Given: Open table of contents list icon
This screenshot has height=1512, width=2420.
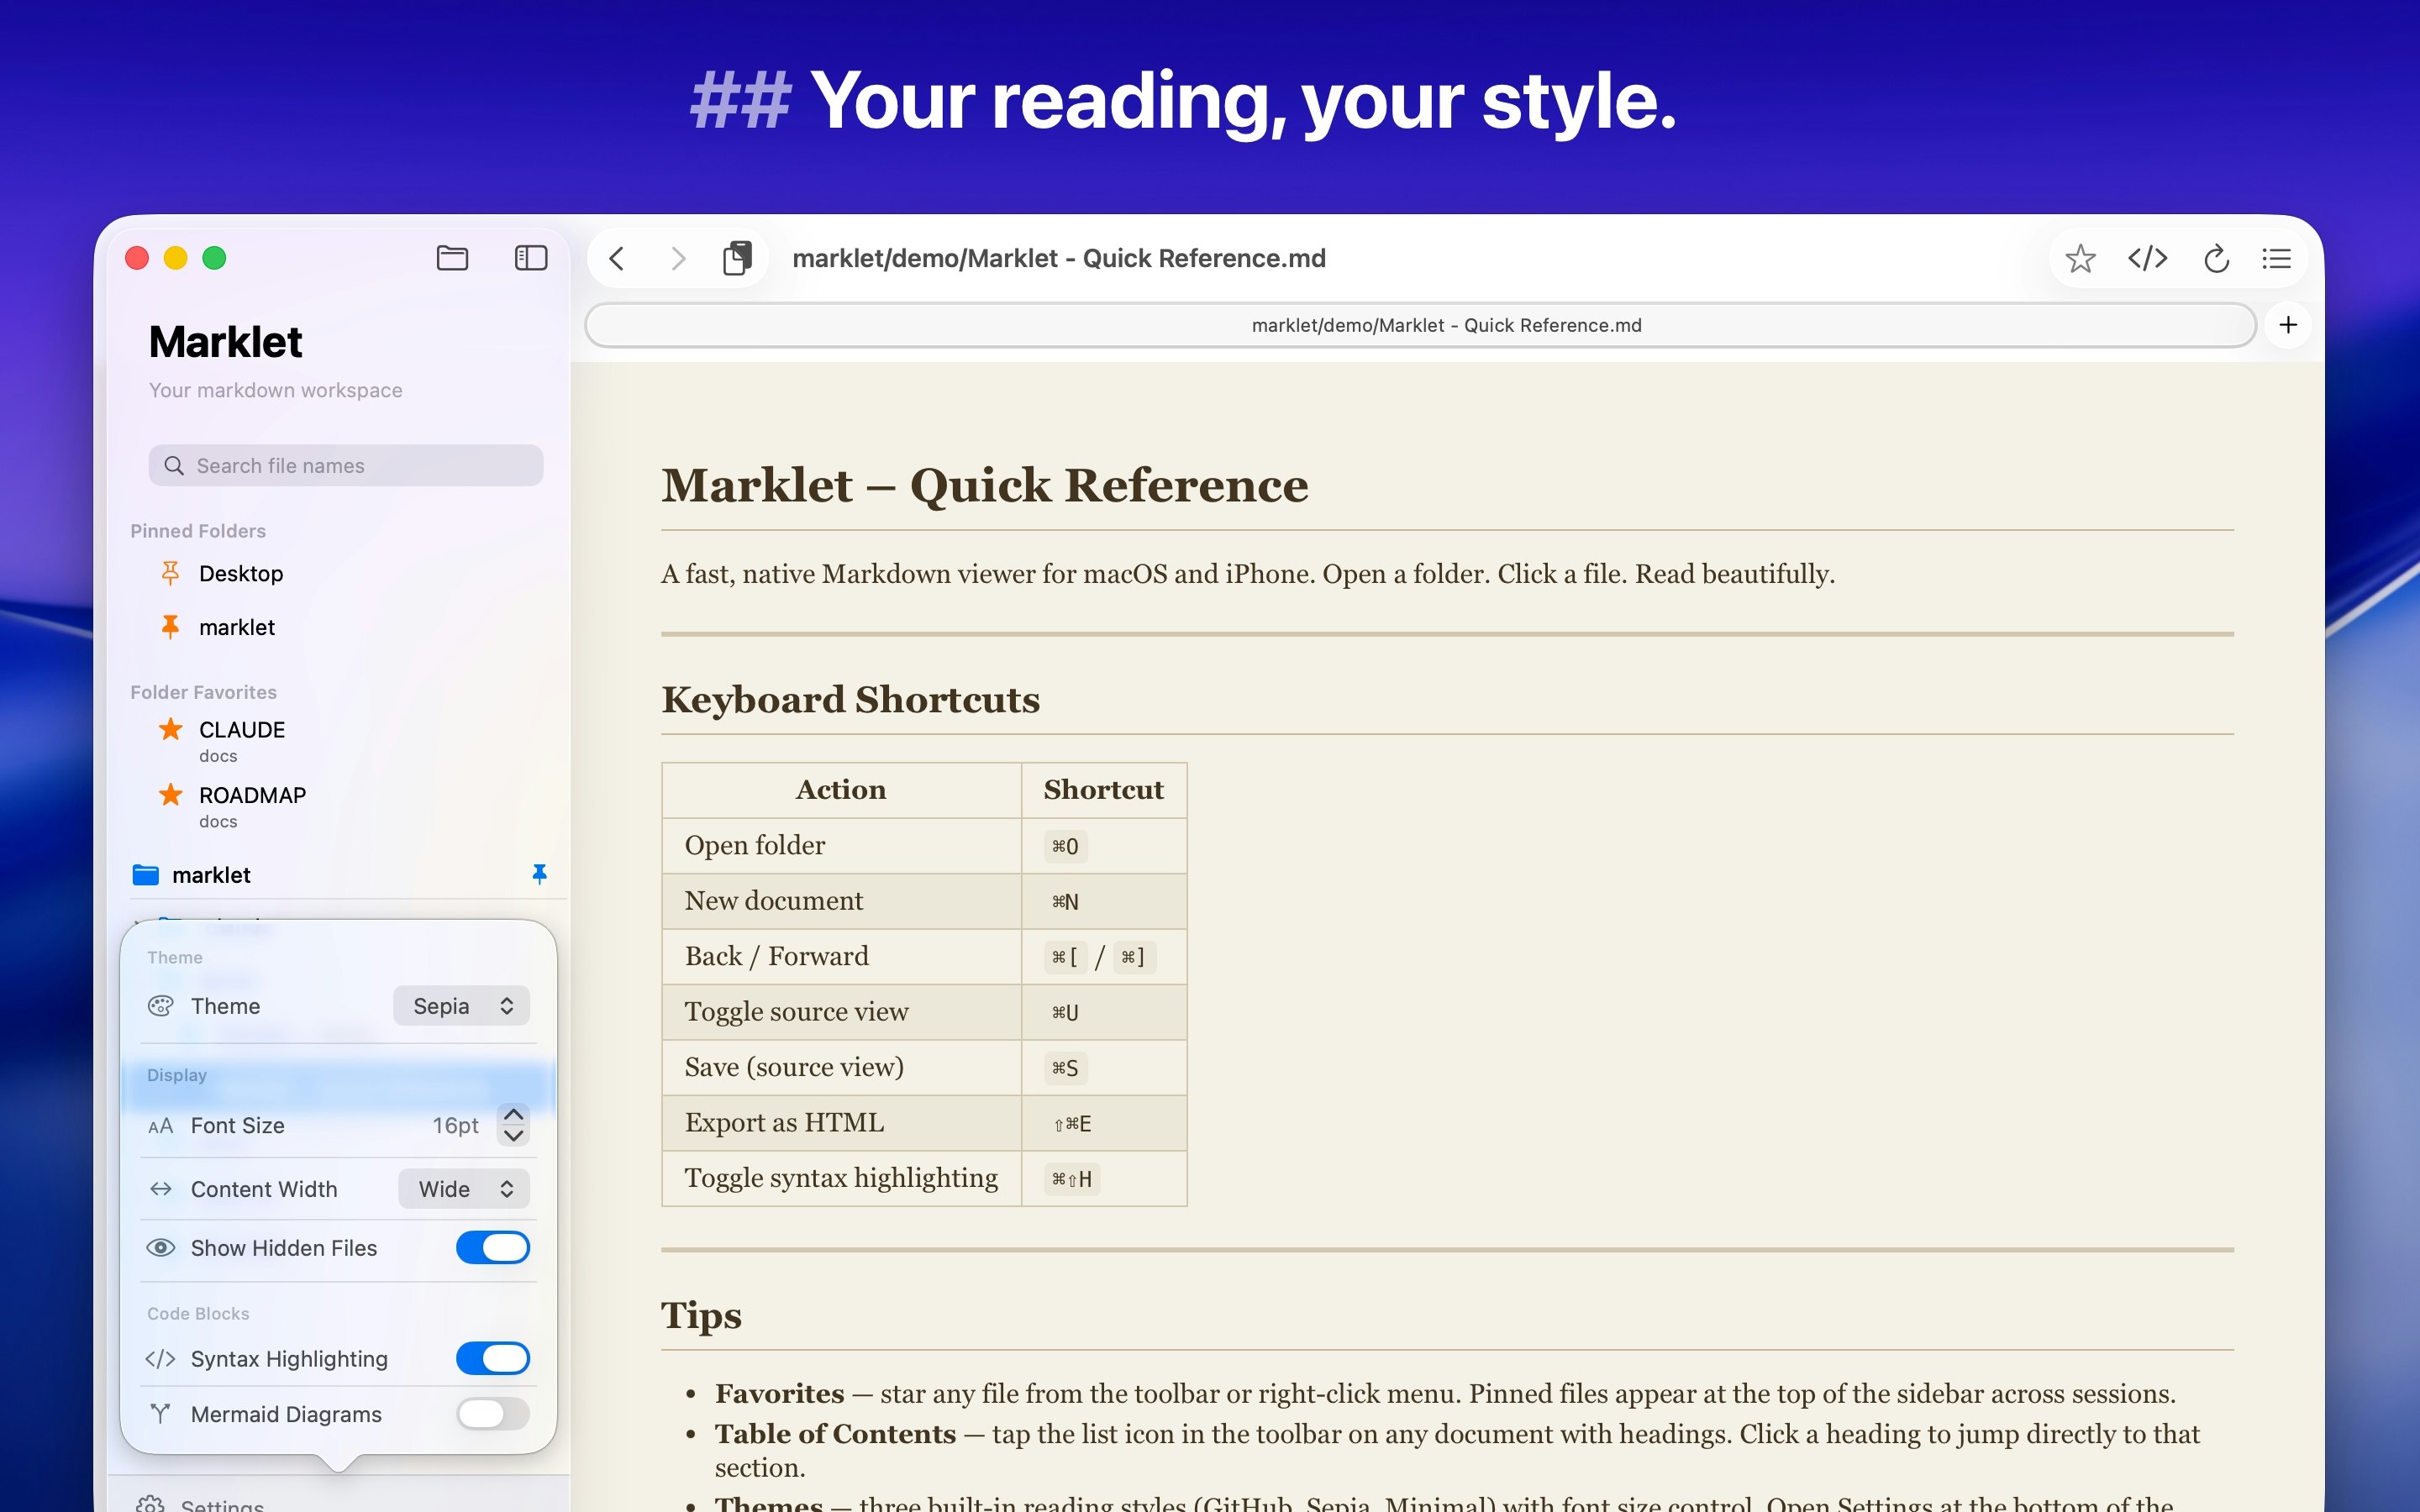Looking at the screenshot, I should click(x=2276, y=259).
